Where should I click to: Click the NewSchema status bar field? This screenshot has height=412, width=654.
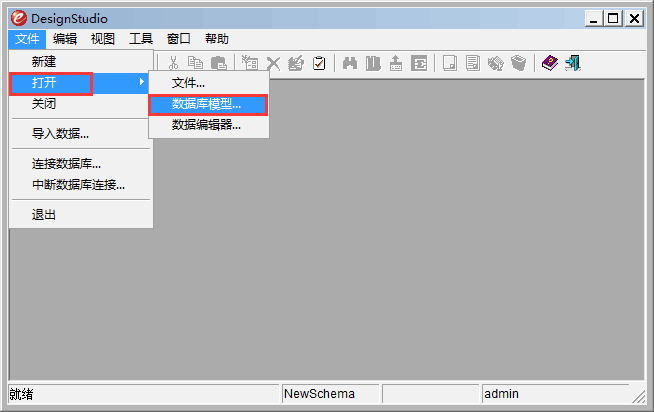330,394
